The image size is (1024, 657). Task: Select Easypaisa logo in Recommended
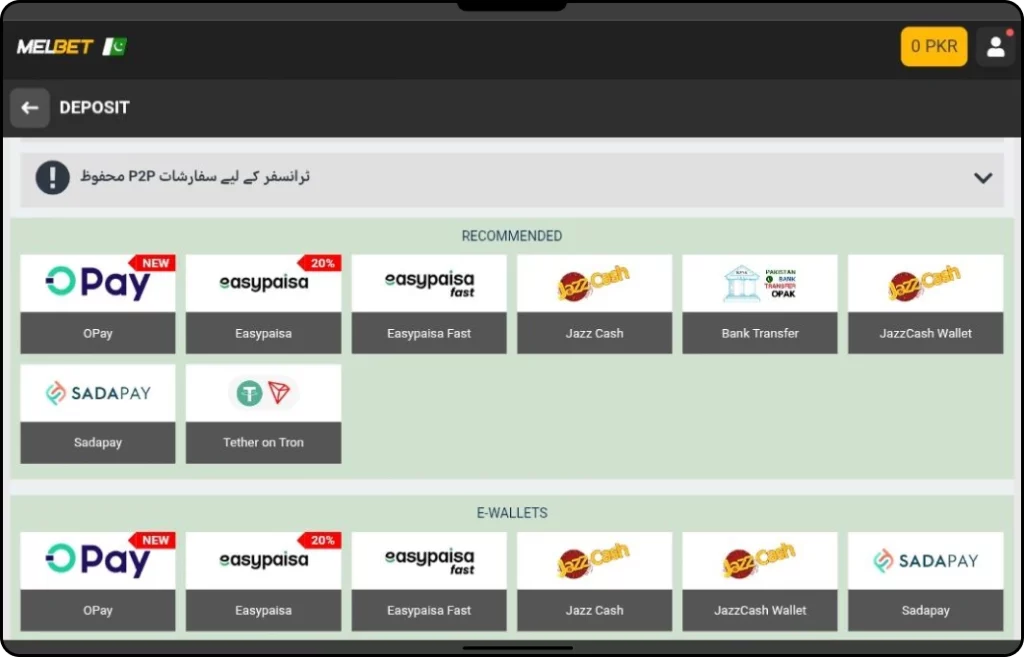coord(263,283)
